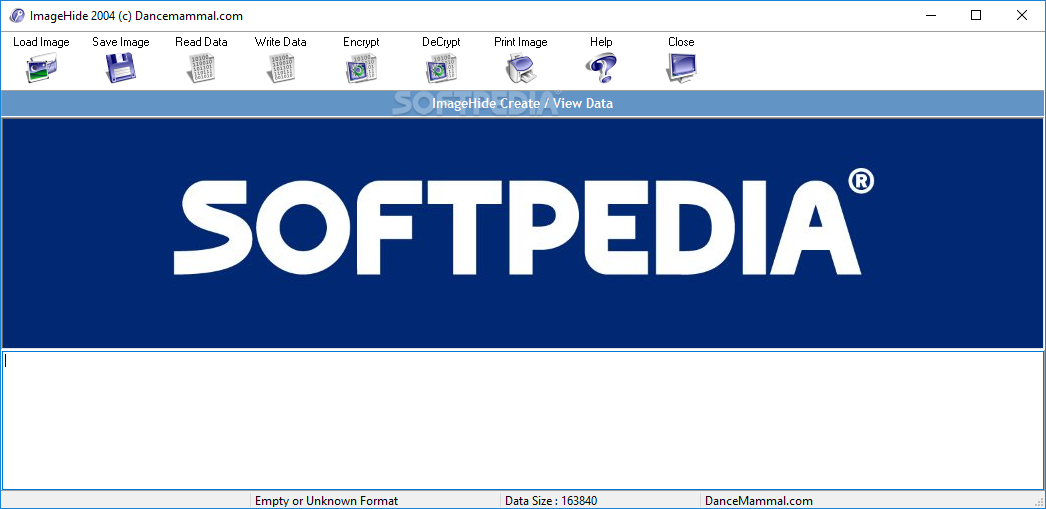Click the Load Image picture icon
Viewport: 1046px width, 509px height.
tap(41, 68)
